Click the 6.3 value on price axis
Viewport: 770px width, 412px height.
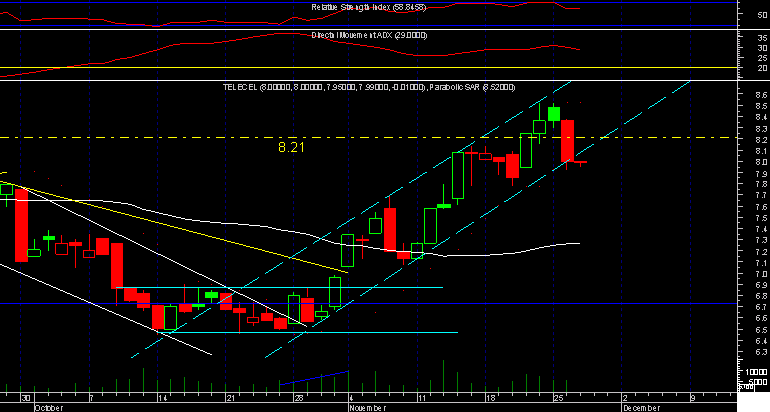[x=762, y=353]
